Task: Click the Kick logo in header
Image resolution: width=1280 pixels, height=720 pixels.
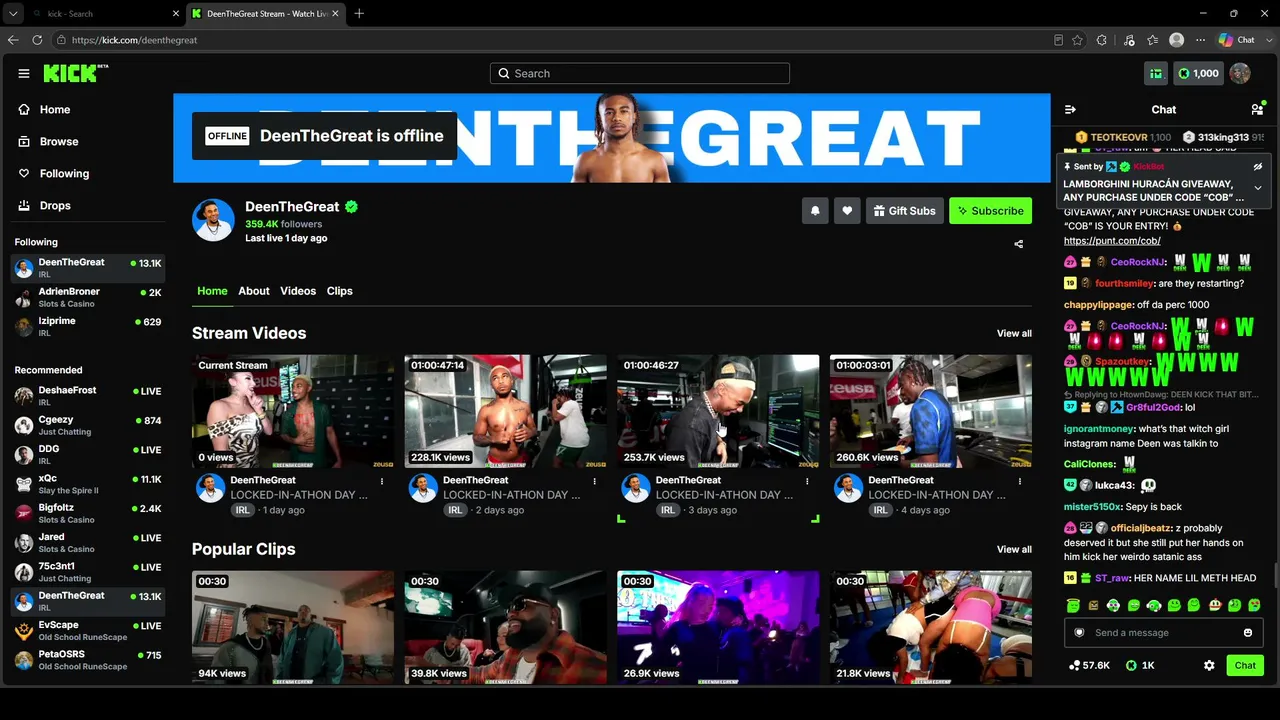Action: [76, 73]
